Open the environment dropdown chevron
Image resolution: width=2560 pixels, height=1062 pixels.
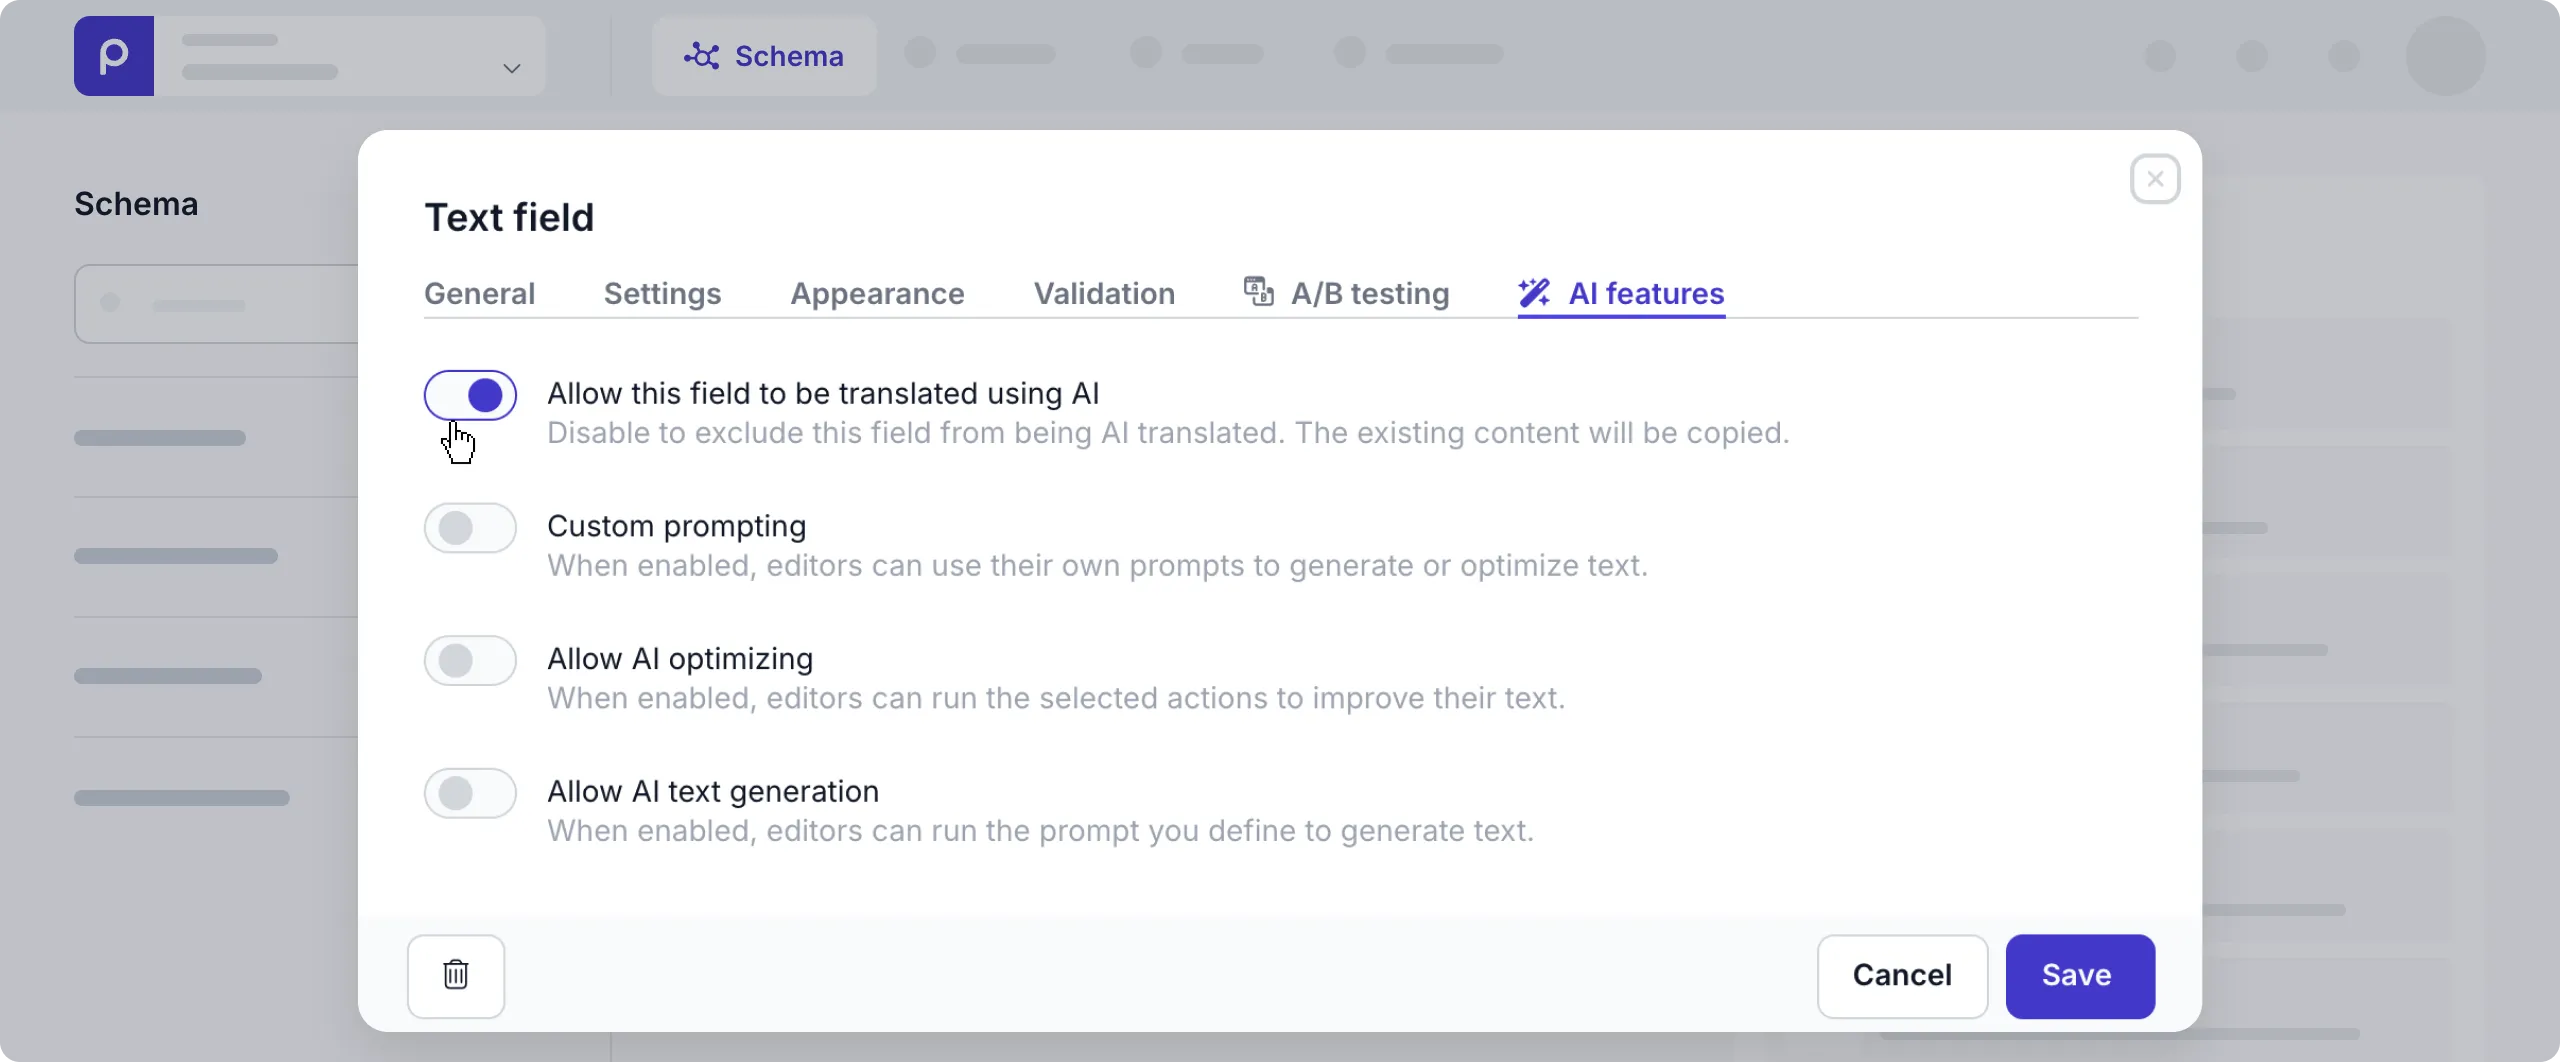[511, 68]
